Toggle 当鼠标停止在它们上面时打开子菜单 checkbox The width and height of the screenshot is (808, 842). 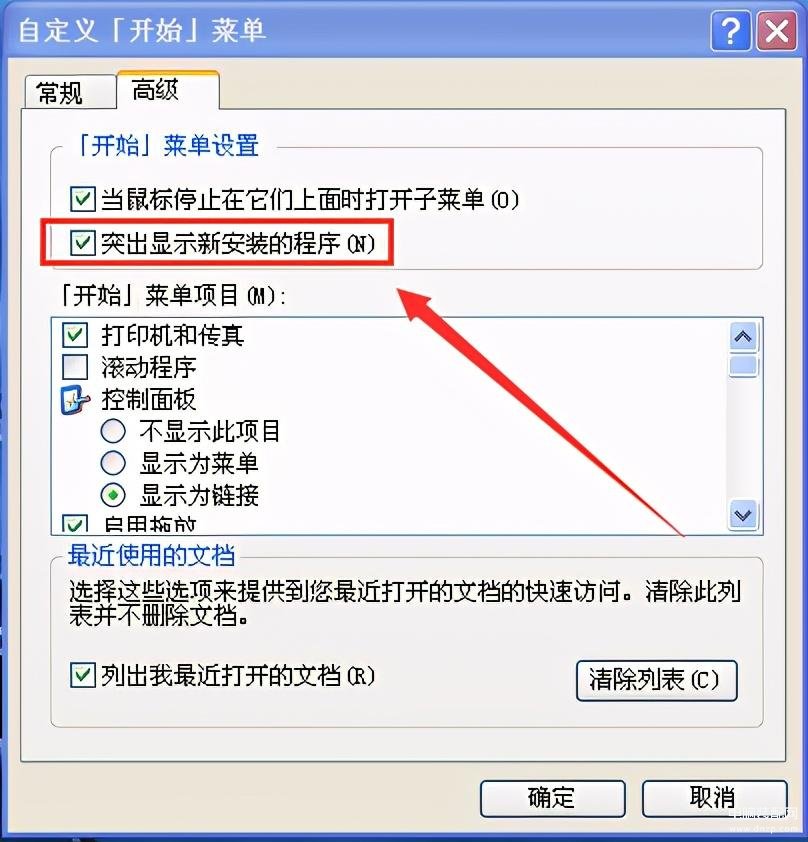pos(83,199)
